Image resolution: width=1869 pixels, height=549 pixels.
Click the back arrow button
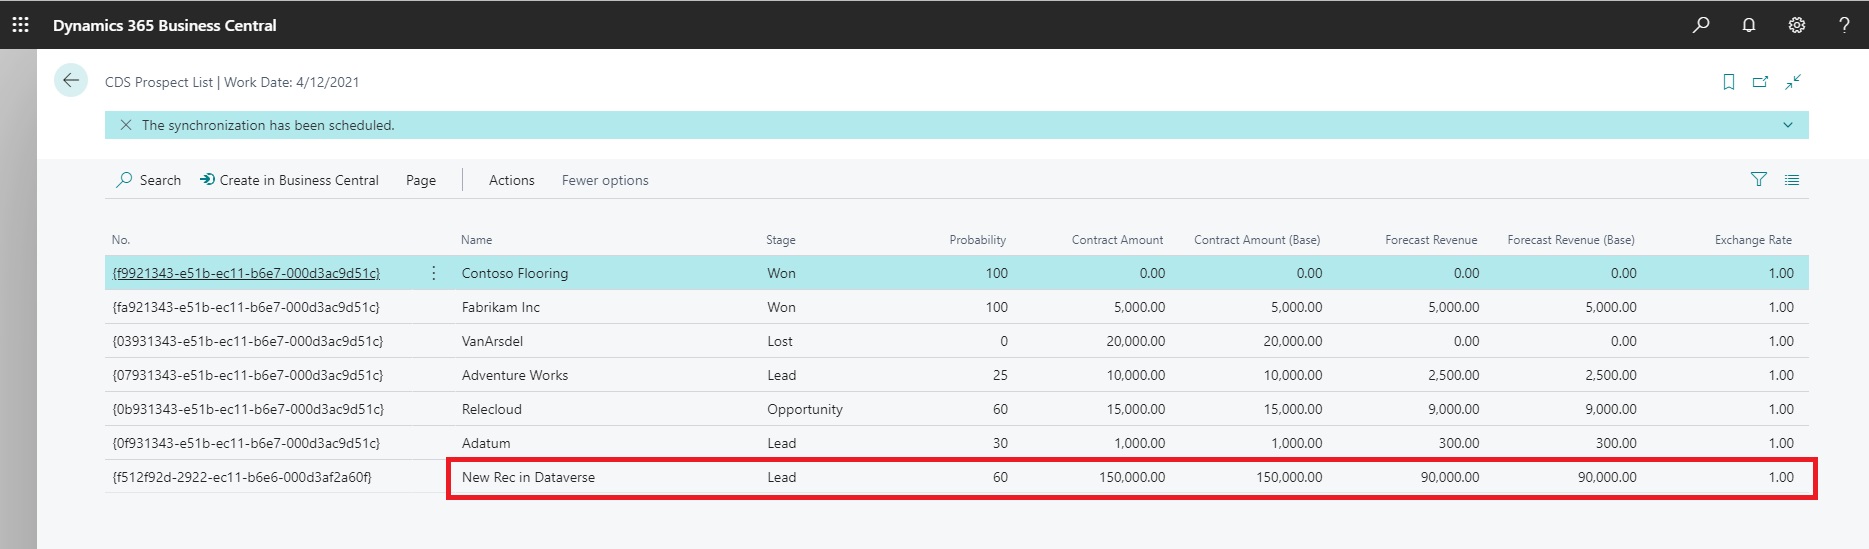tap(71, 81)
